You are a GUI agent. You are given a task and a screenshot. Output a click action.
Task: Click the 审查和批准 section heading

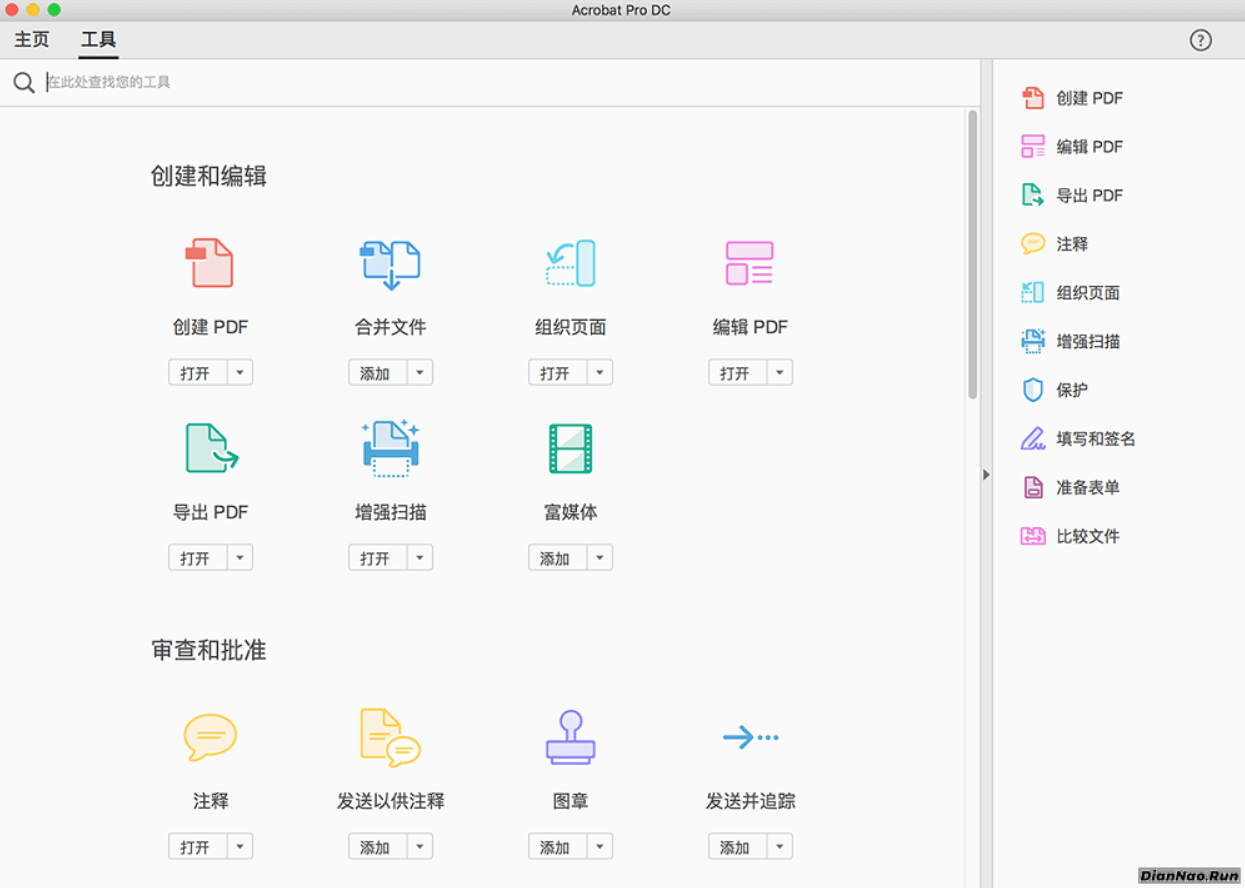pyautogui.click(x=208, y=650)
